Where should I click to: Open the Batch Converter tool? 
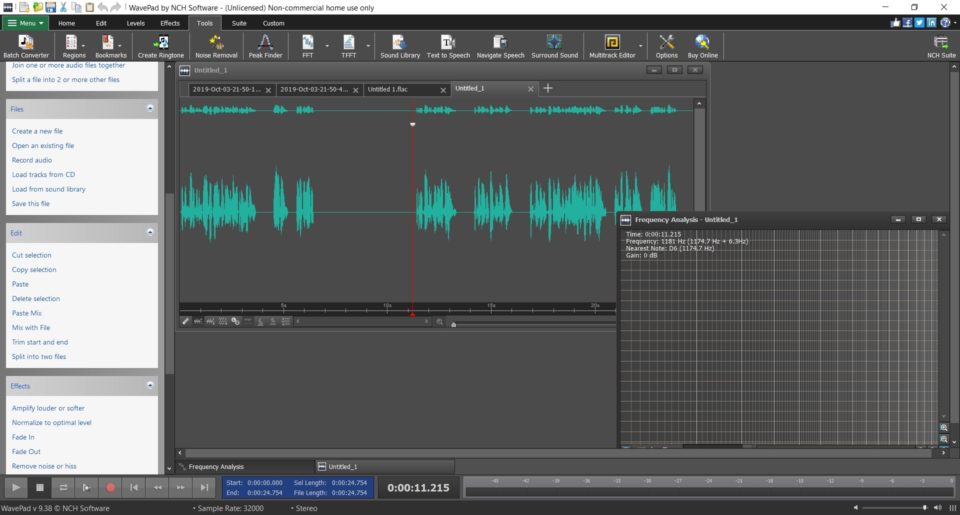point(26,46)
